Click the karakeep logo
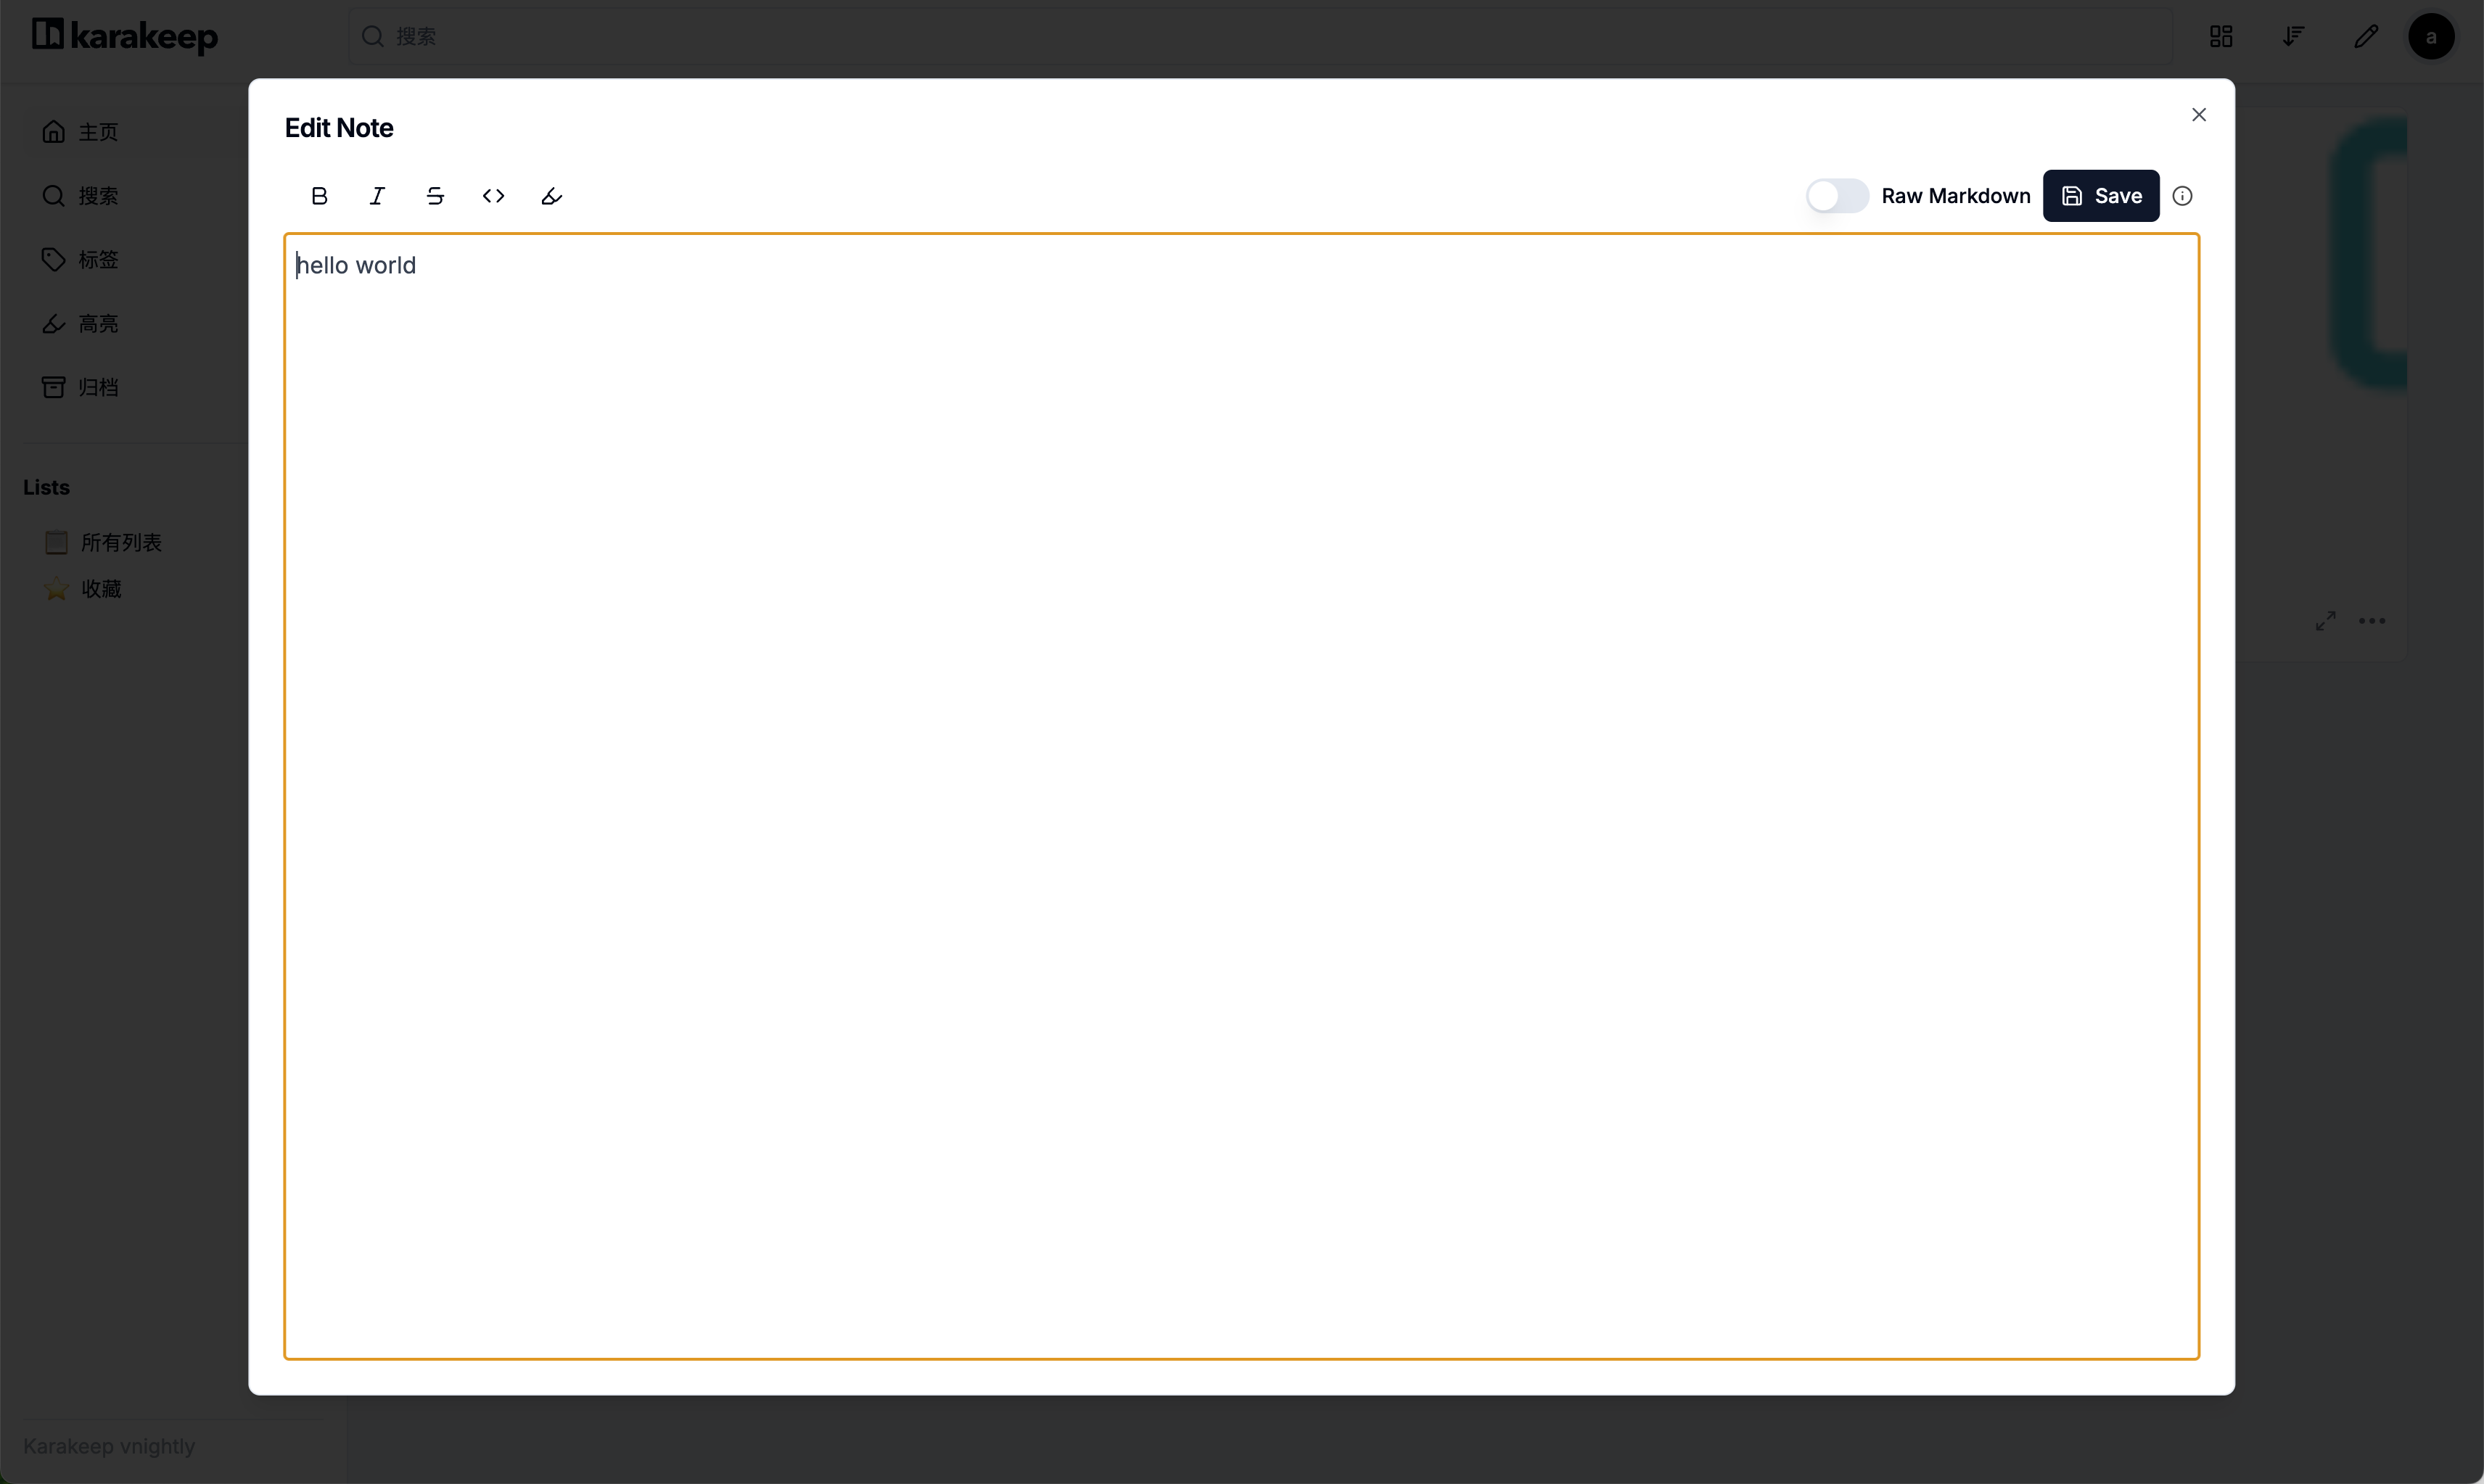Image resolution: width=2484 pixels, height=1484 pixels. click(x=125, y=36)
